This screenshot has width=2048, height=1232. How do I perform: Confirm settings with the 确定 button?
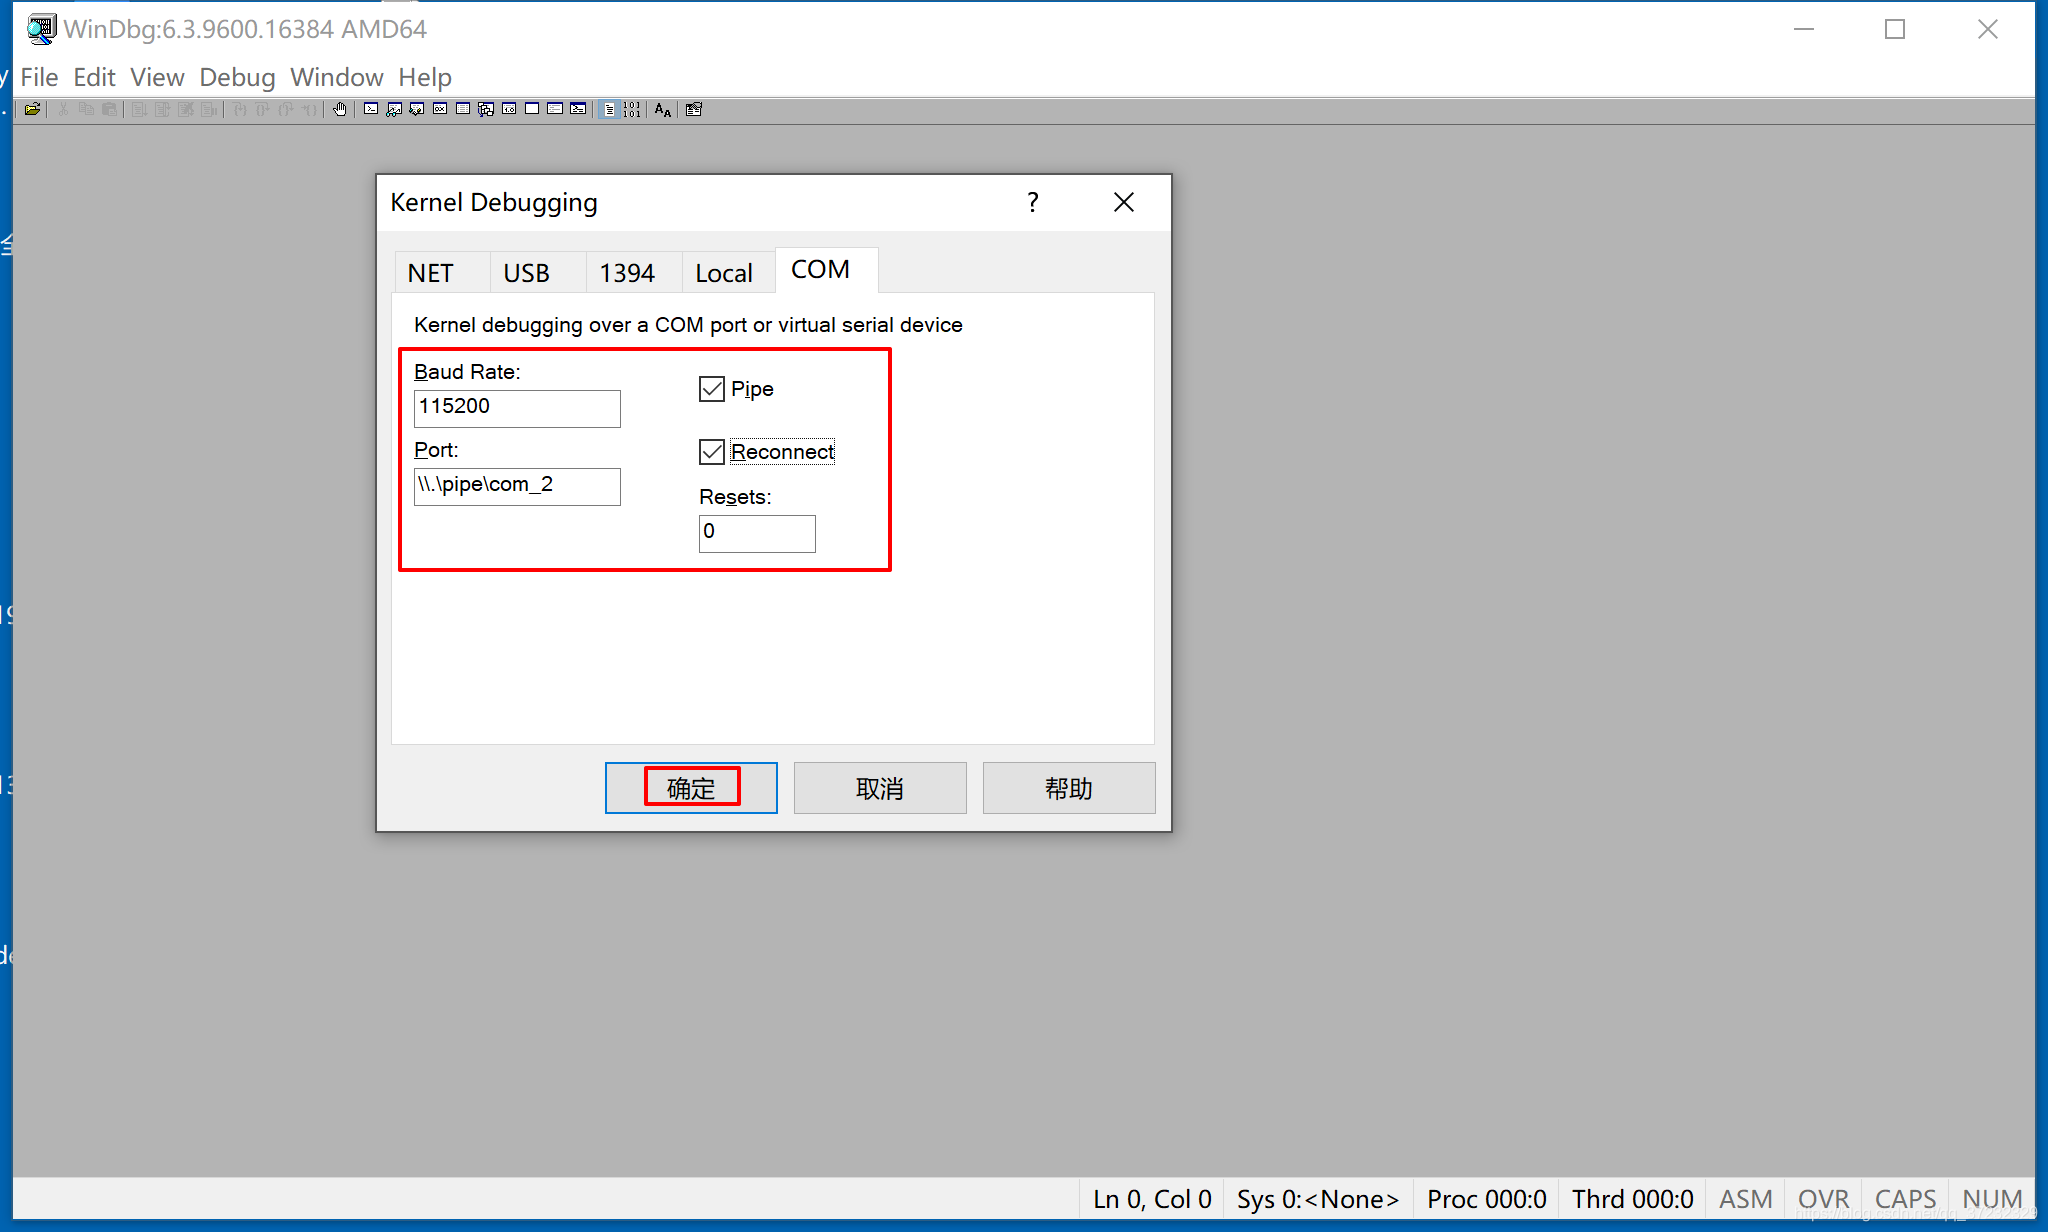point(691,788)
